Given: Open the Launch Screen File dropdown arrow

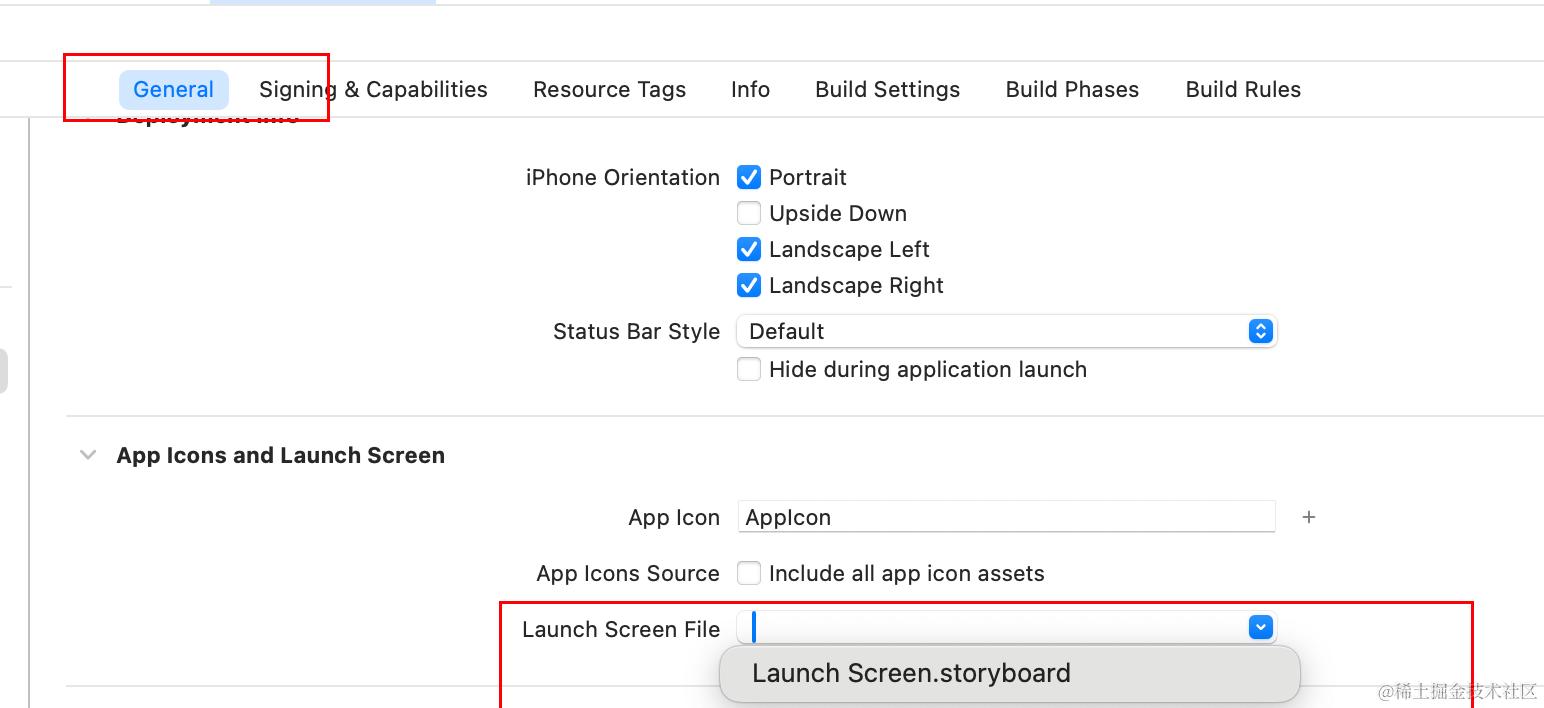Looking at the screenshot, I should click(1260, 627).
